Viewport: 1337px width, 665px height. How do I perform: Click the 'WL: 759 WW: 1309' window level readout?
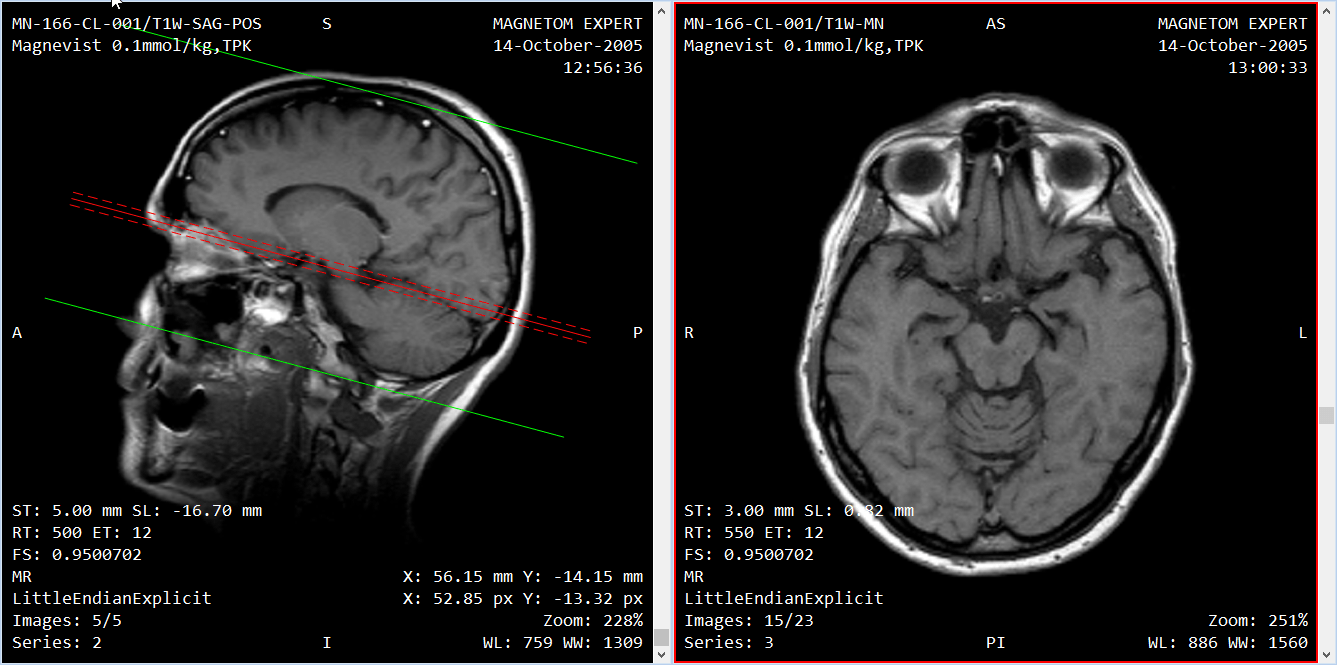coord(563,643)
